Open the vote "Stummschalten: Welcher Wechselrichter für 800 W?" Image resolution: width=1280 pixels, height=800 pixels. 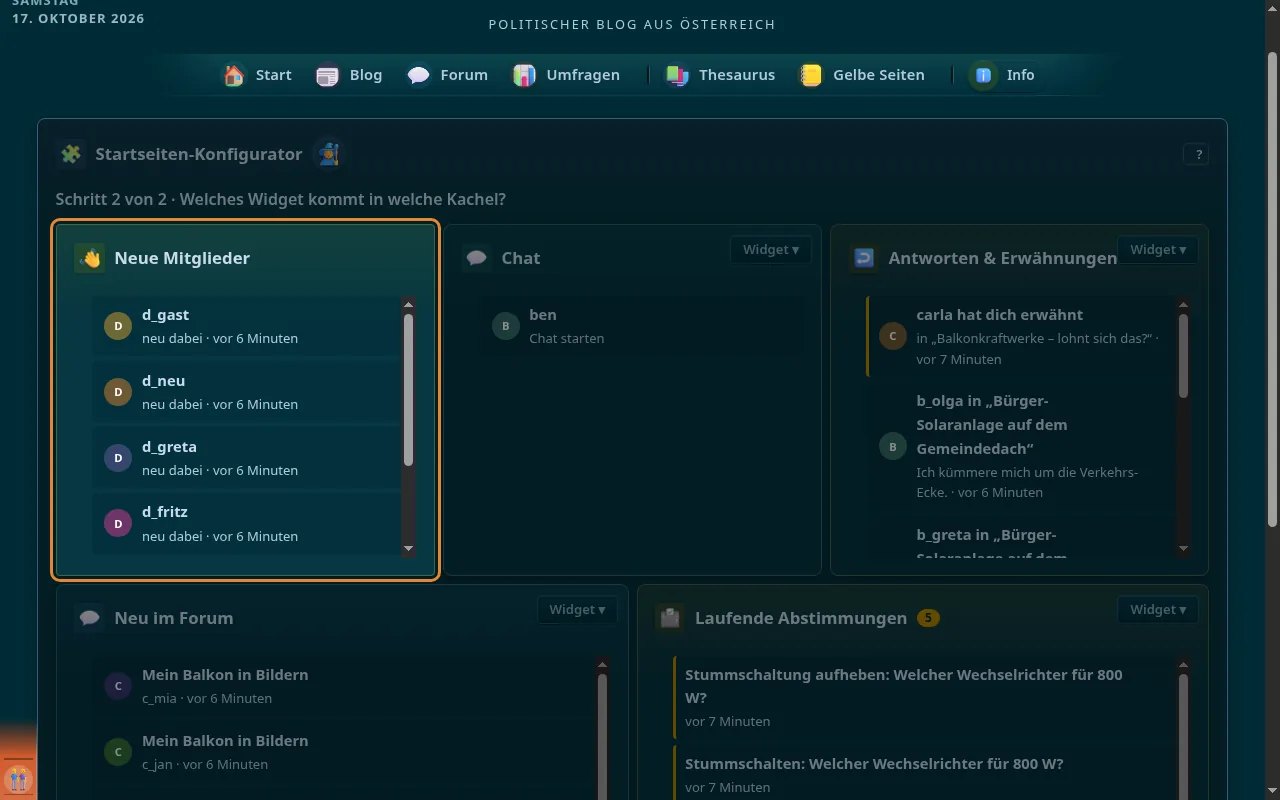pyautogui.click(x=925, y=775)
